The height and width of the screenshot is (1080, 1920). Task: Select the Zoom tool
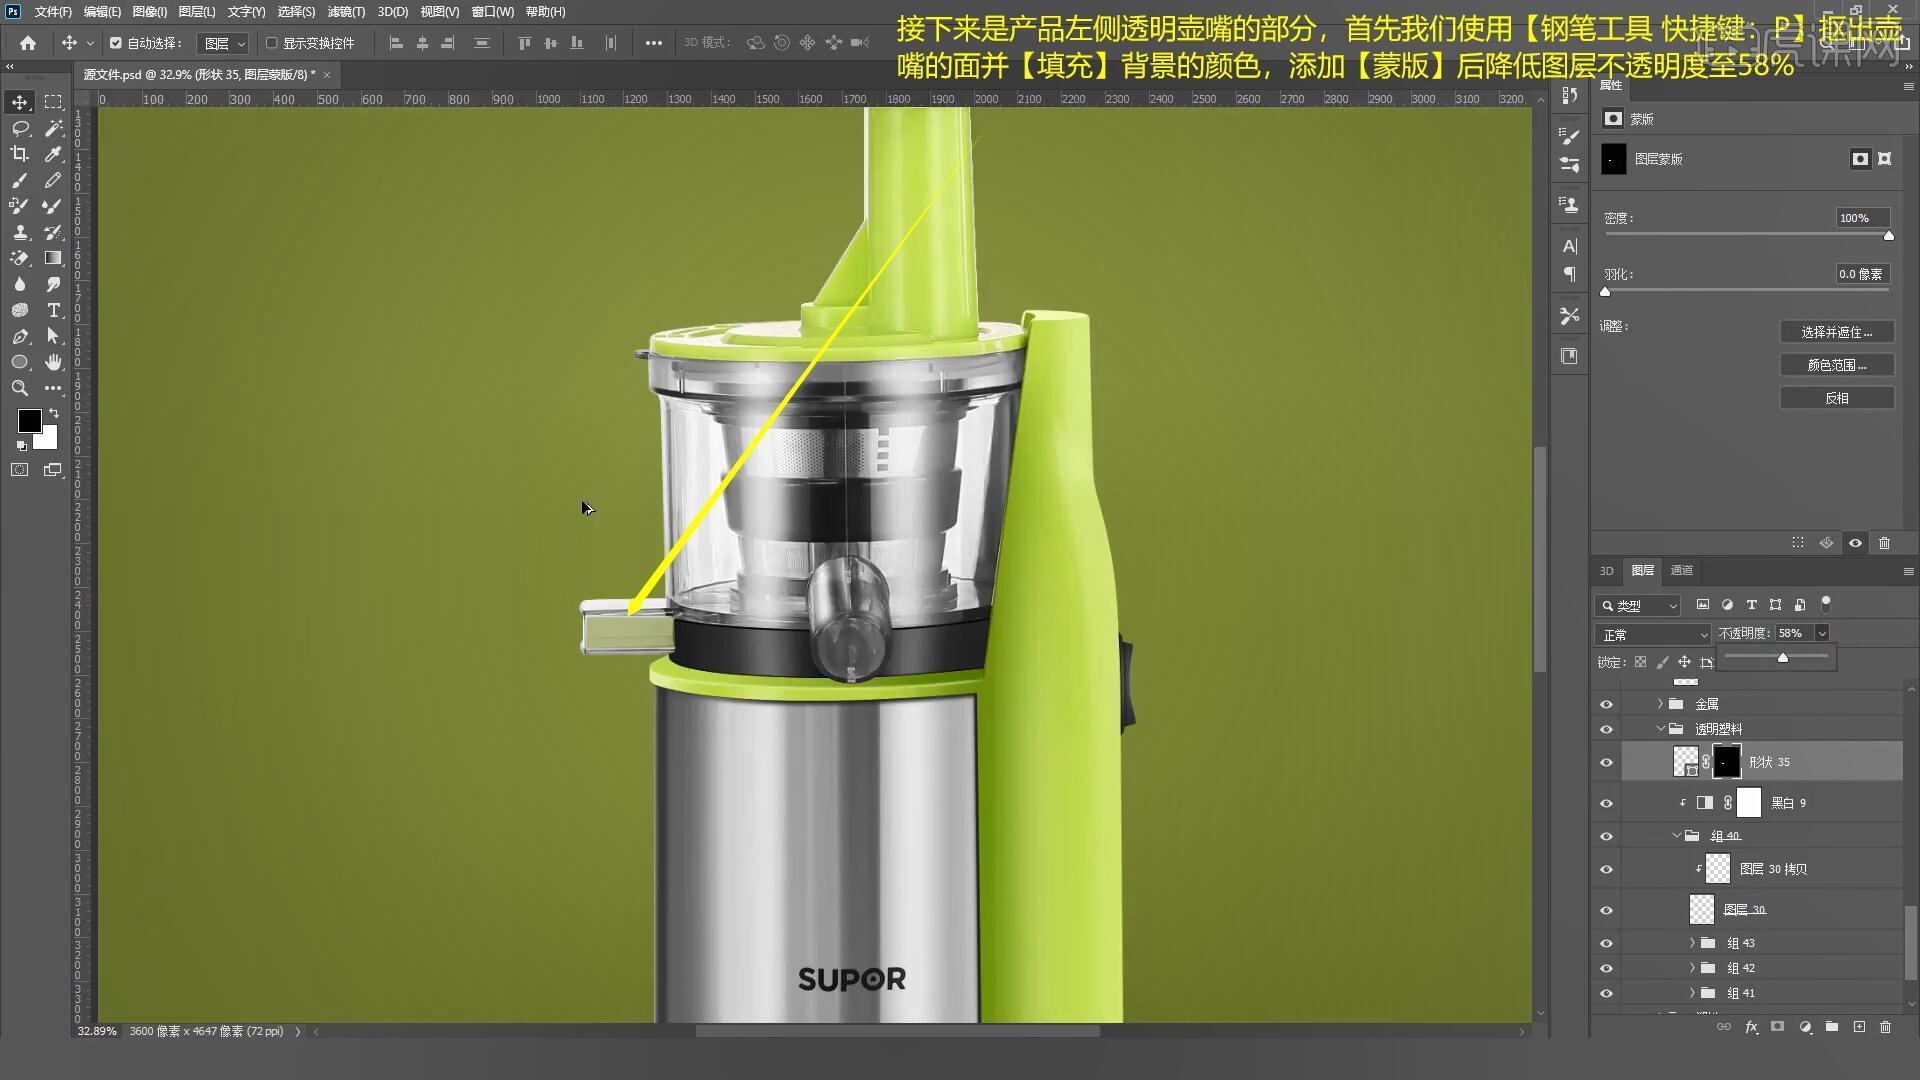[x=20, y=388]
